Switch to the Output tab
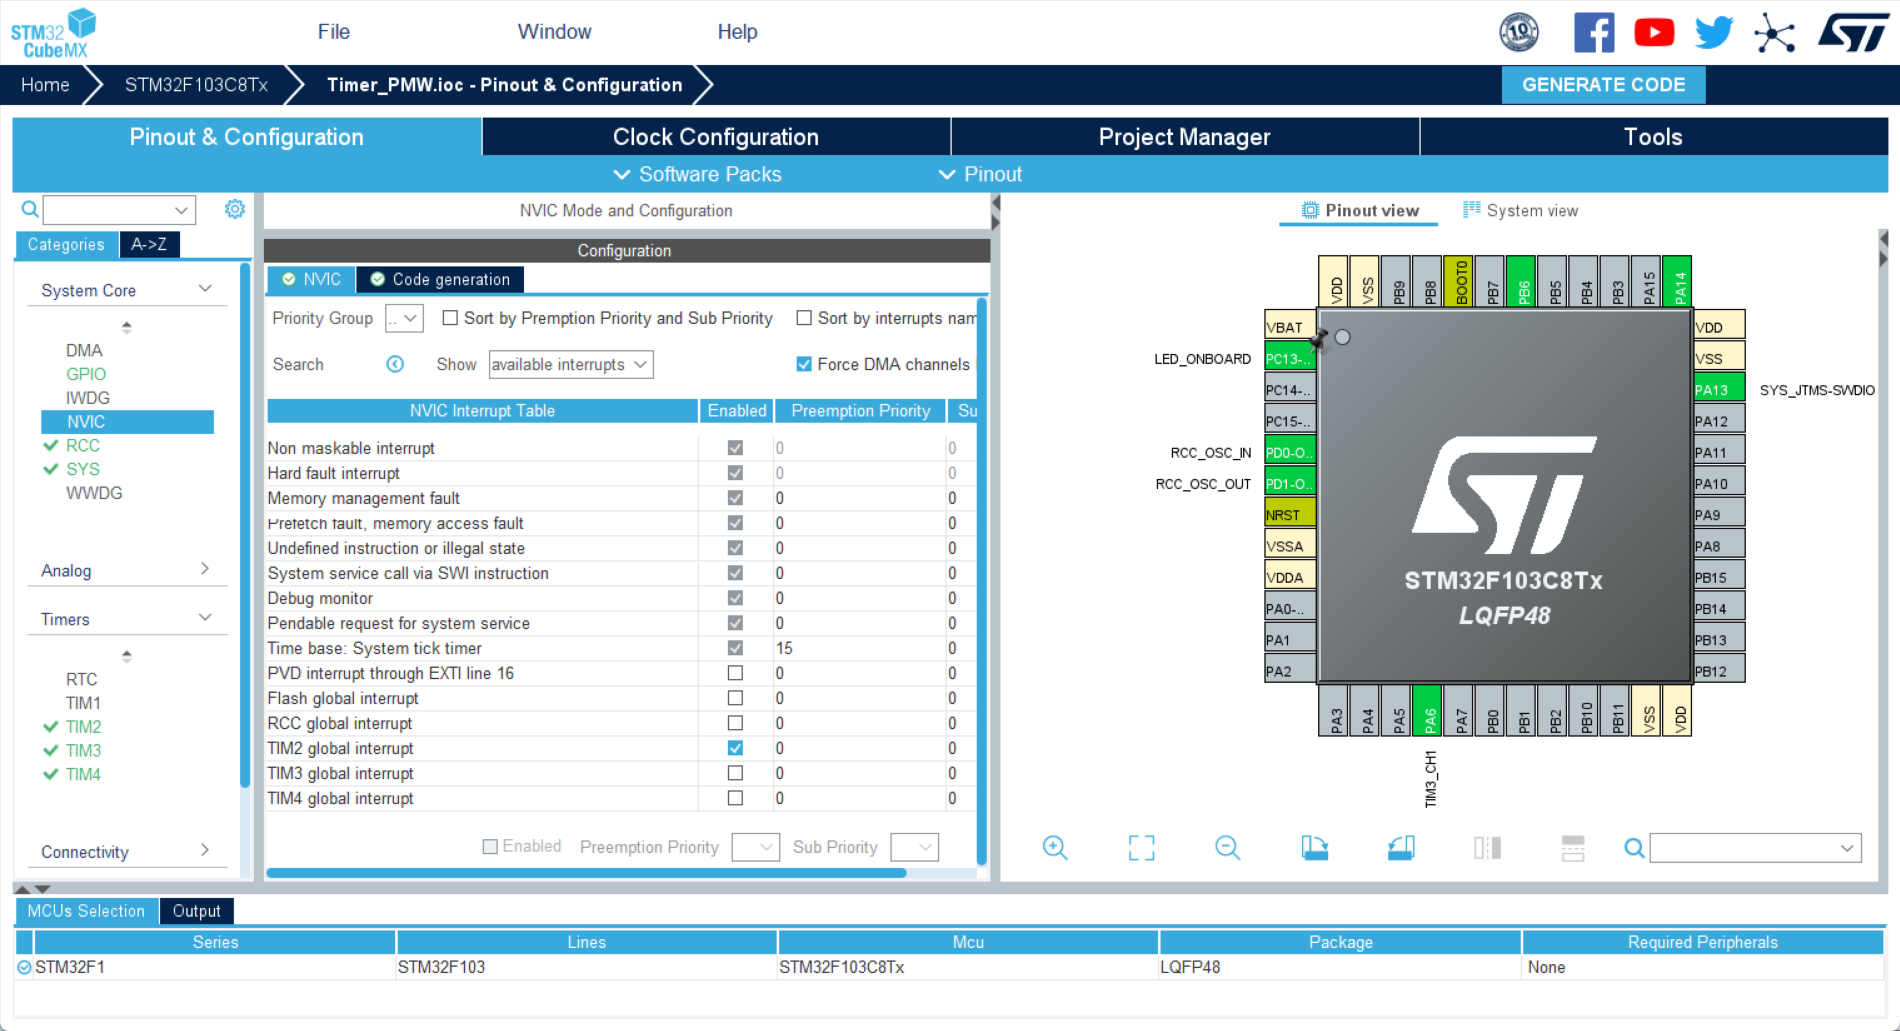The height and width of the screenshot is (1031, 1900). [196, 911]
